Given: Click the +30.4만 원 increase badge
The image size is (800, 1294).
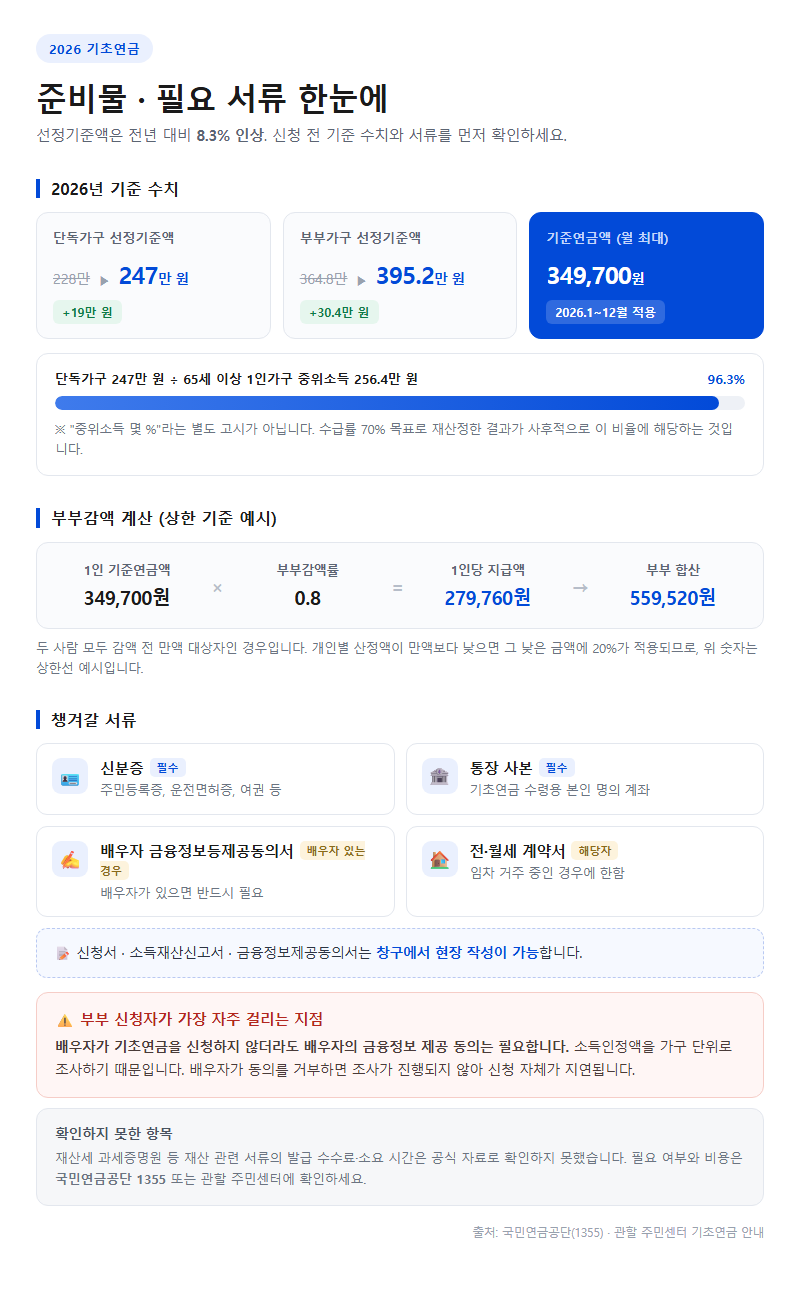Looking at the screenshot, I should 338,312.
